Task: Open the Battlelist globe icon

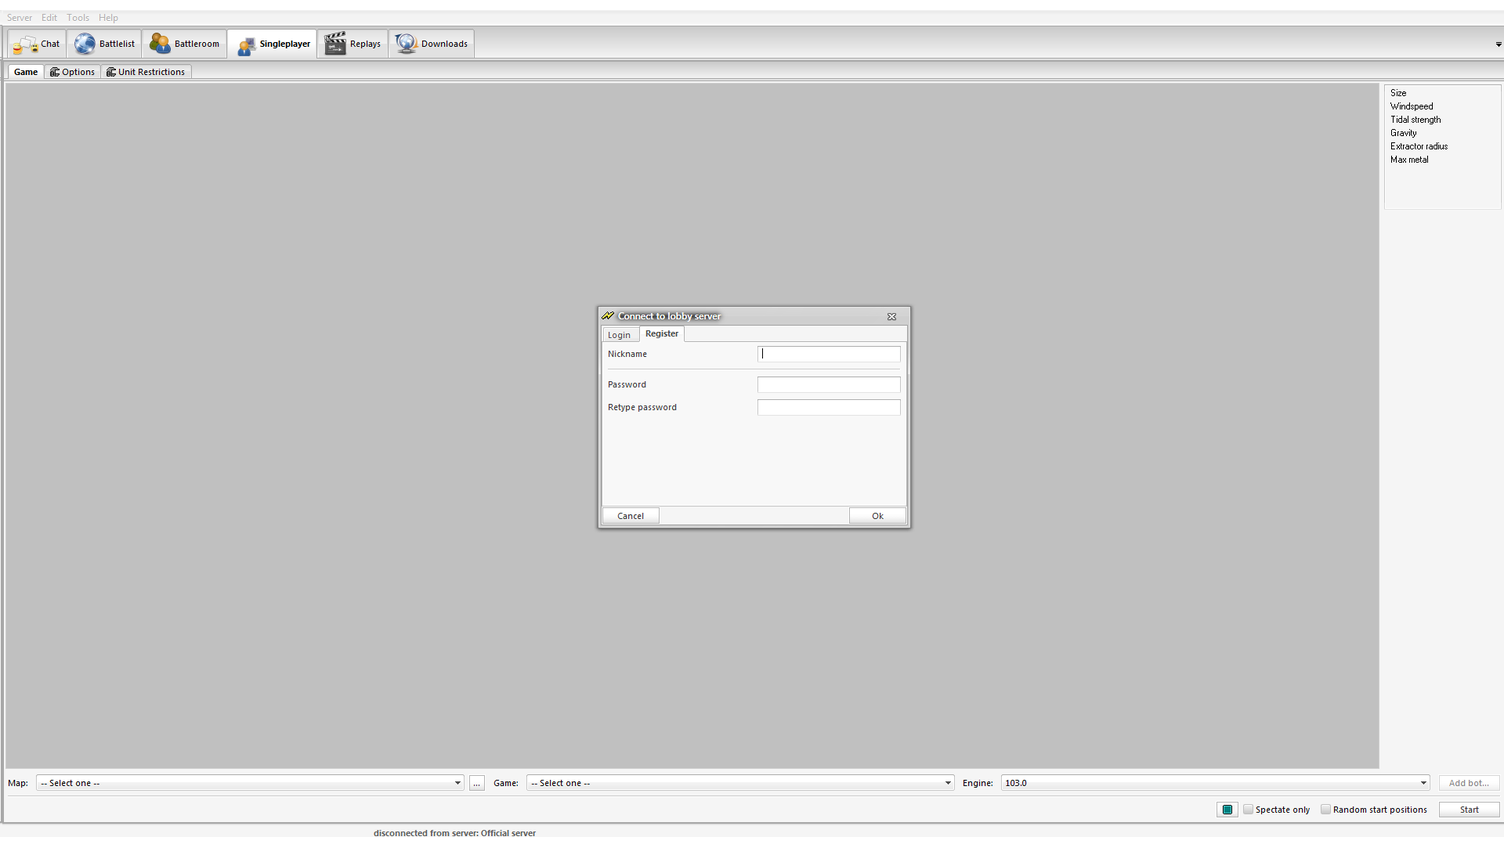Action: point(85,44)
